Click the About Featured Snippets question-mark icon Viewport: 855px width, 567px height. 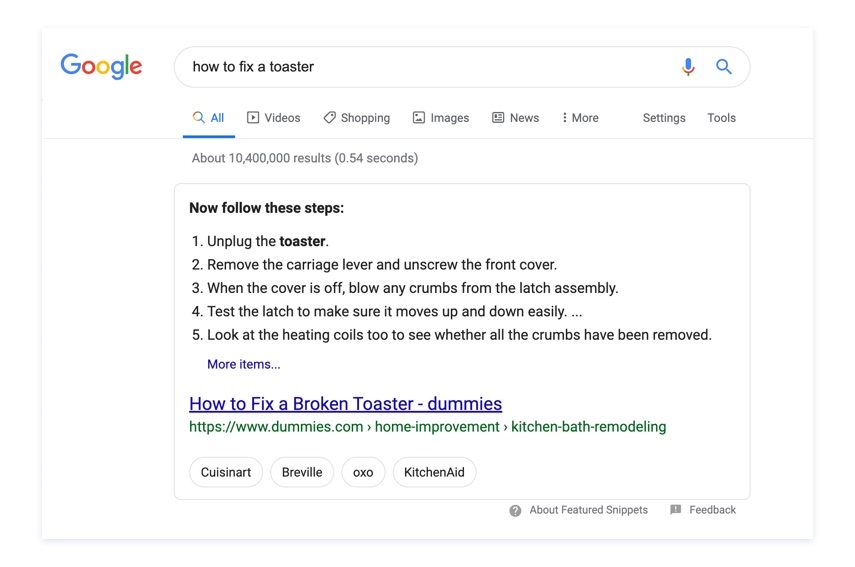(x=515, y=510)
